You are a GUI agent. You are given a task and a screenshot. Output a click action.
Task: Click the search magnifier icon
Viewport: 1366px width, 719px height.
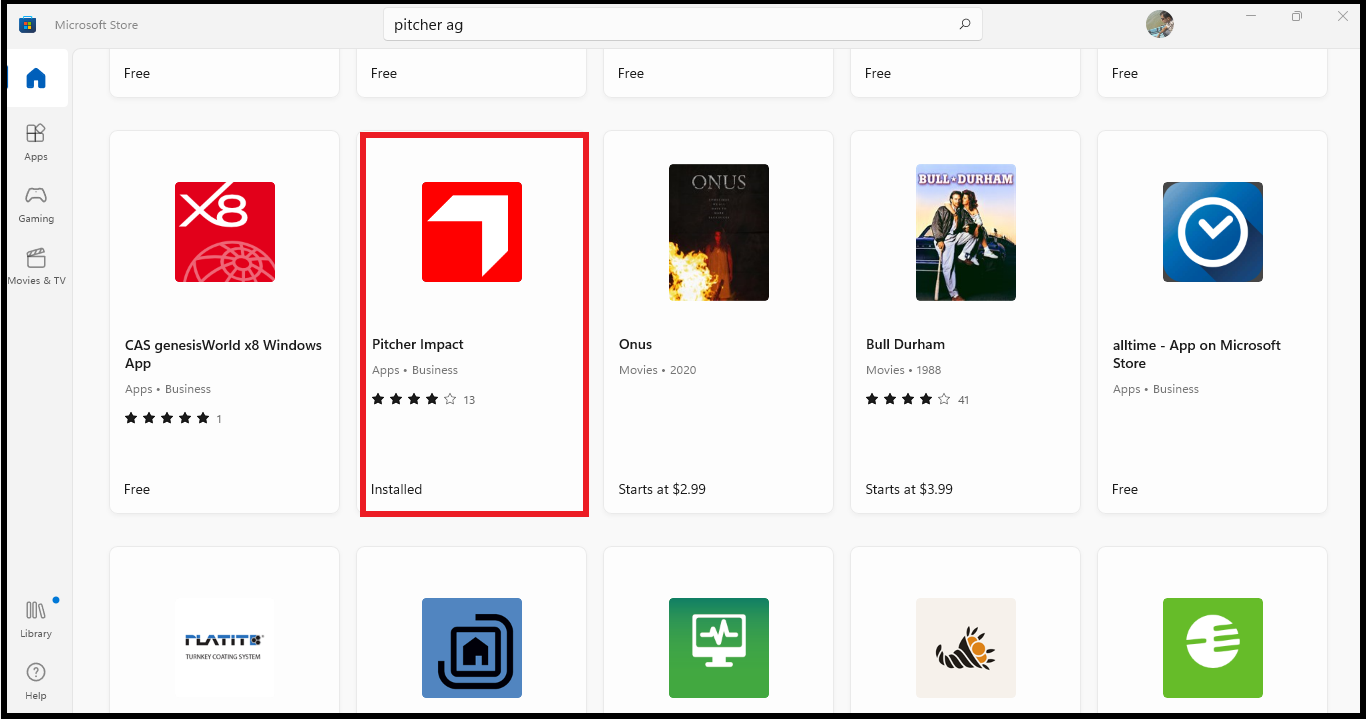tap(963, 24)
